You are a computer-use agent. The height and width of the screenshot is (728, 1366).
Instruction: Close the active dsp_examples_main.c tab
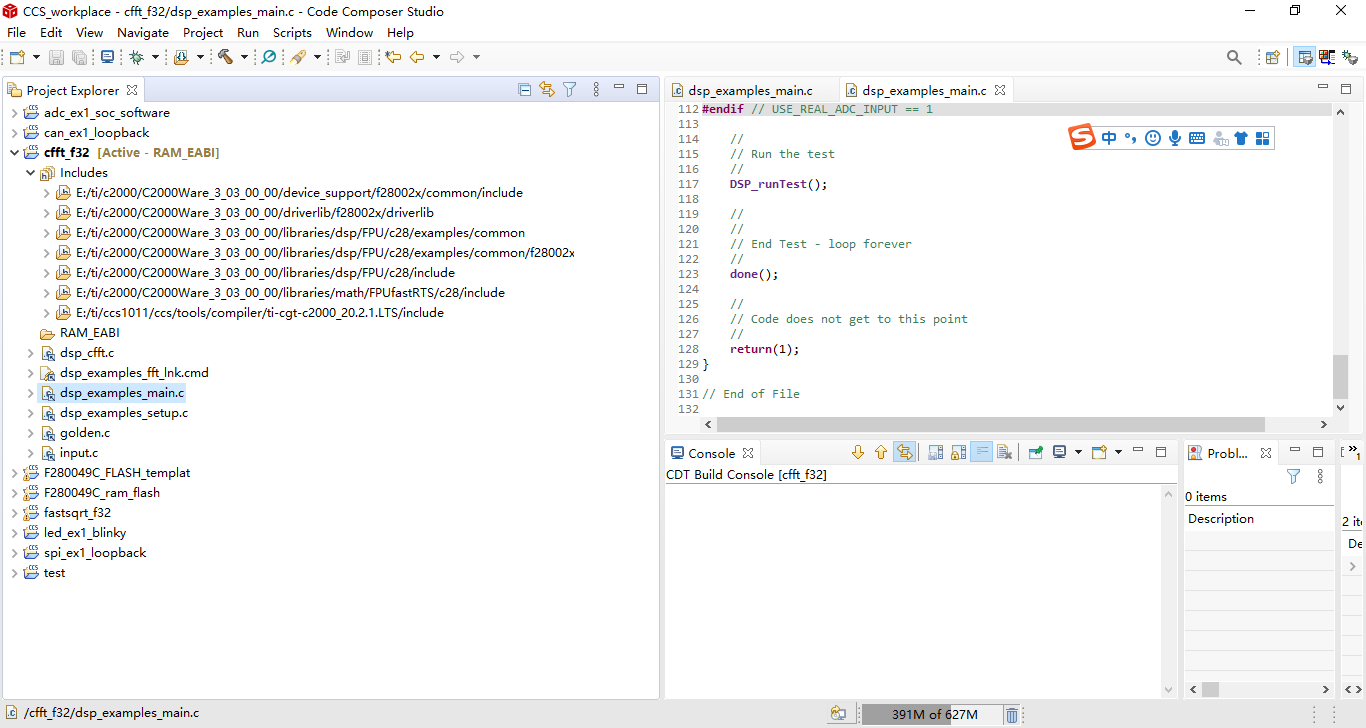pos(1000,90)
